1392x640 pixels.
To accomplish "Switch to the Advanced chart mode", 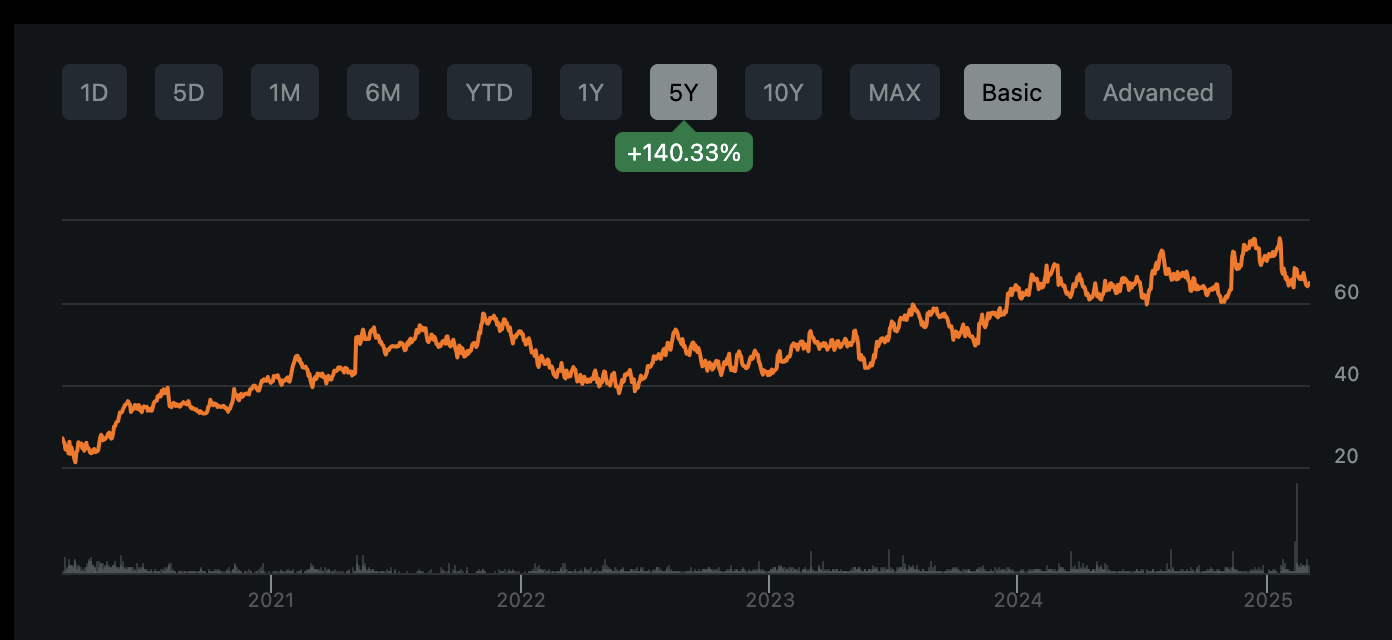I will tap(1158, 91).
